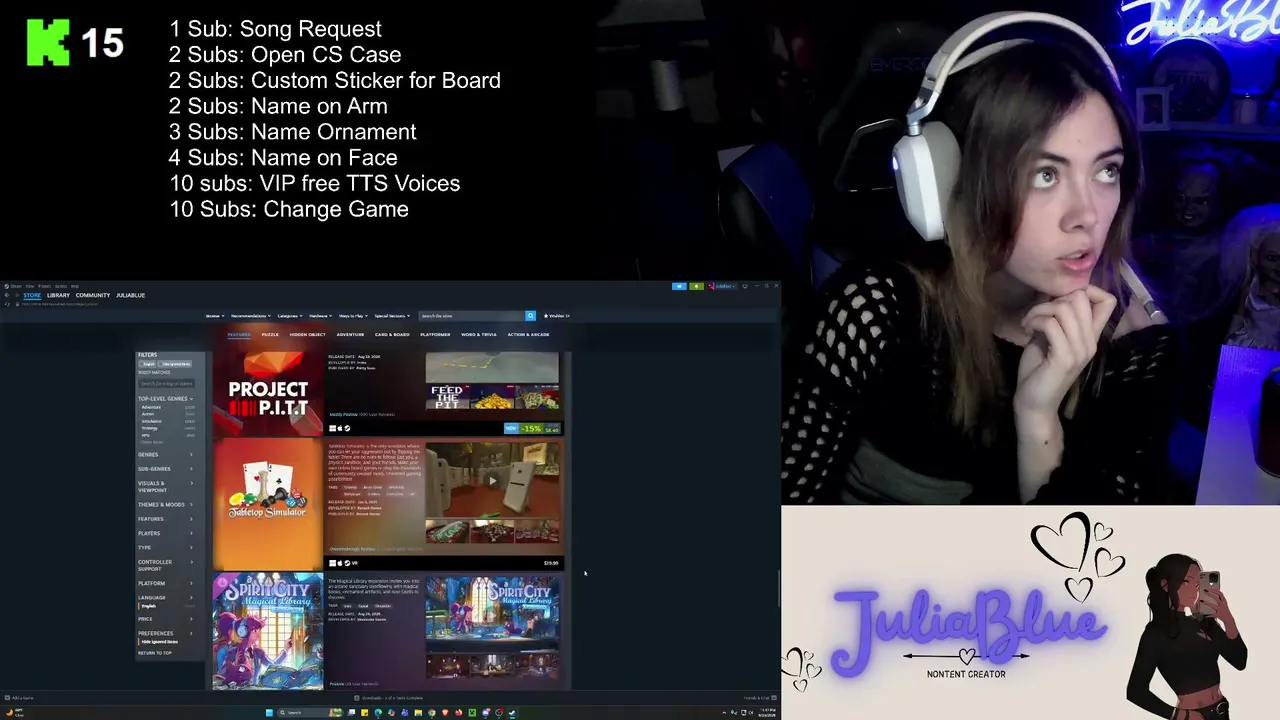Viewport: 1280px width, 720px height.
Task: Select the ADVENTURE category tab
Action: [350, 334]
